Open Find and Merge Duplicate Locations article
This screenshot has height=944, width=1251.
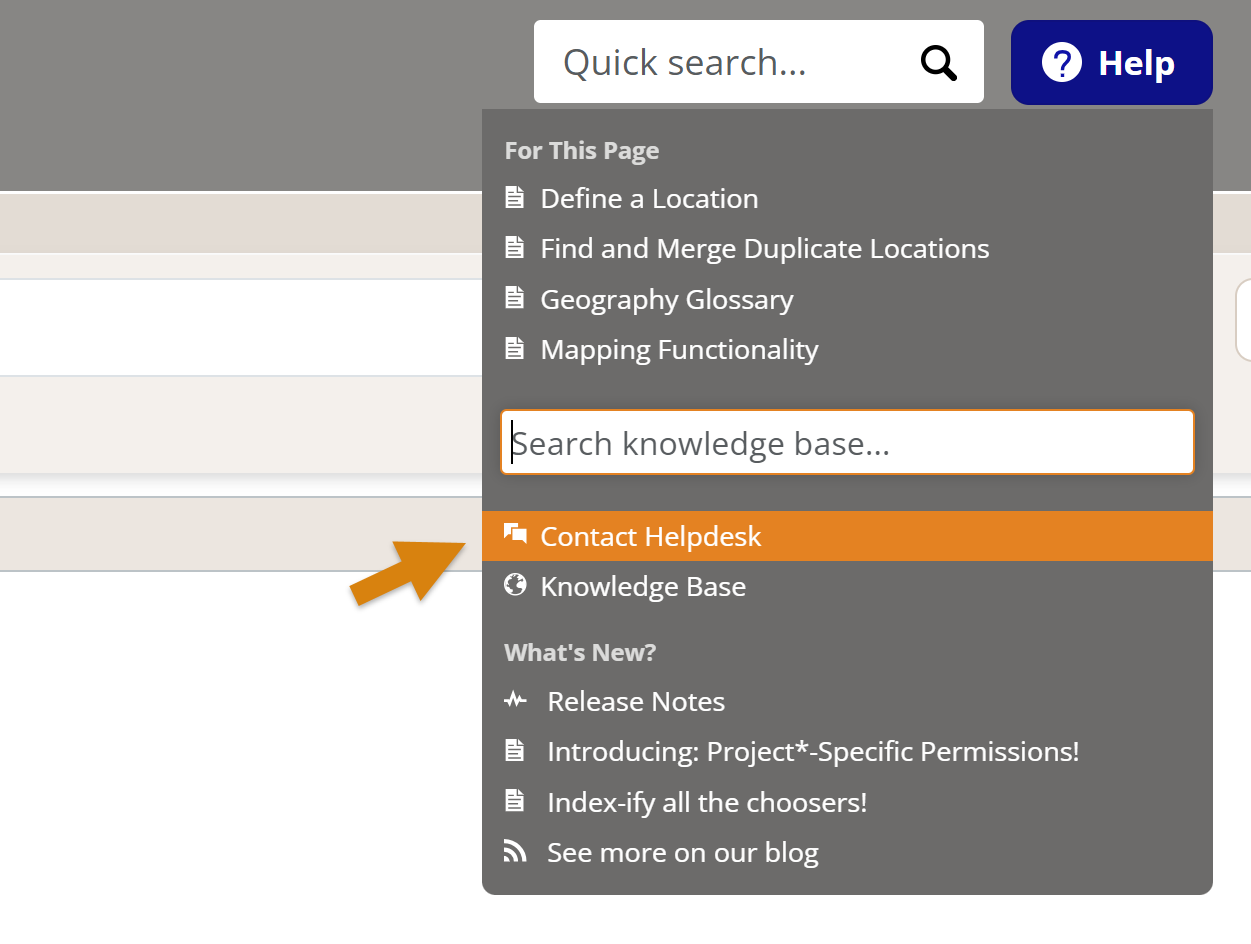click(x=765, y=249)
